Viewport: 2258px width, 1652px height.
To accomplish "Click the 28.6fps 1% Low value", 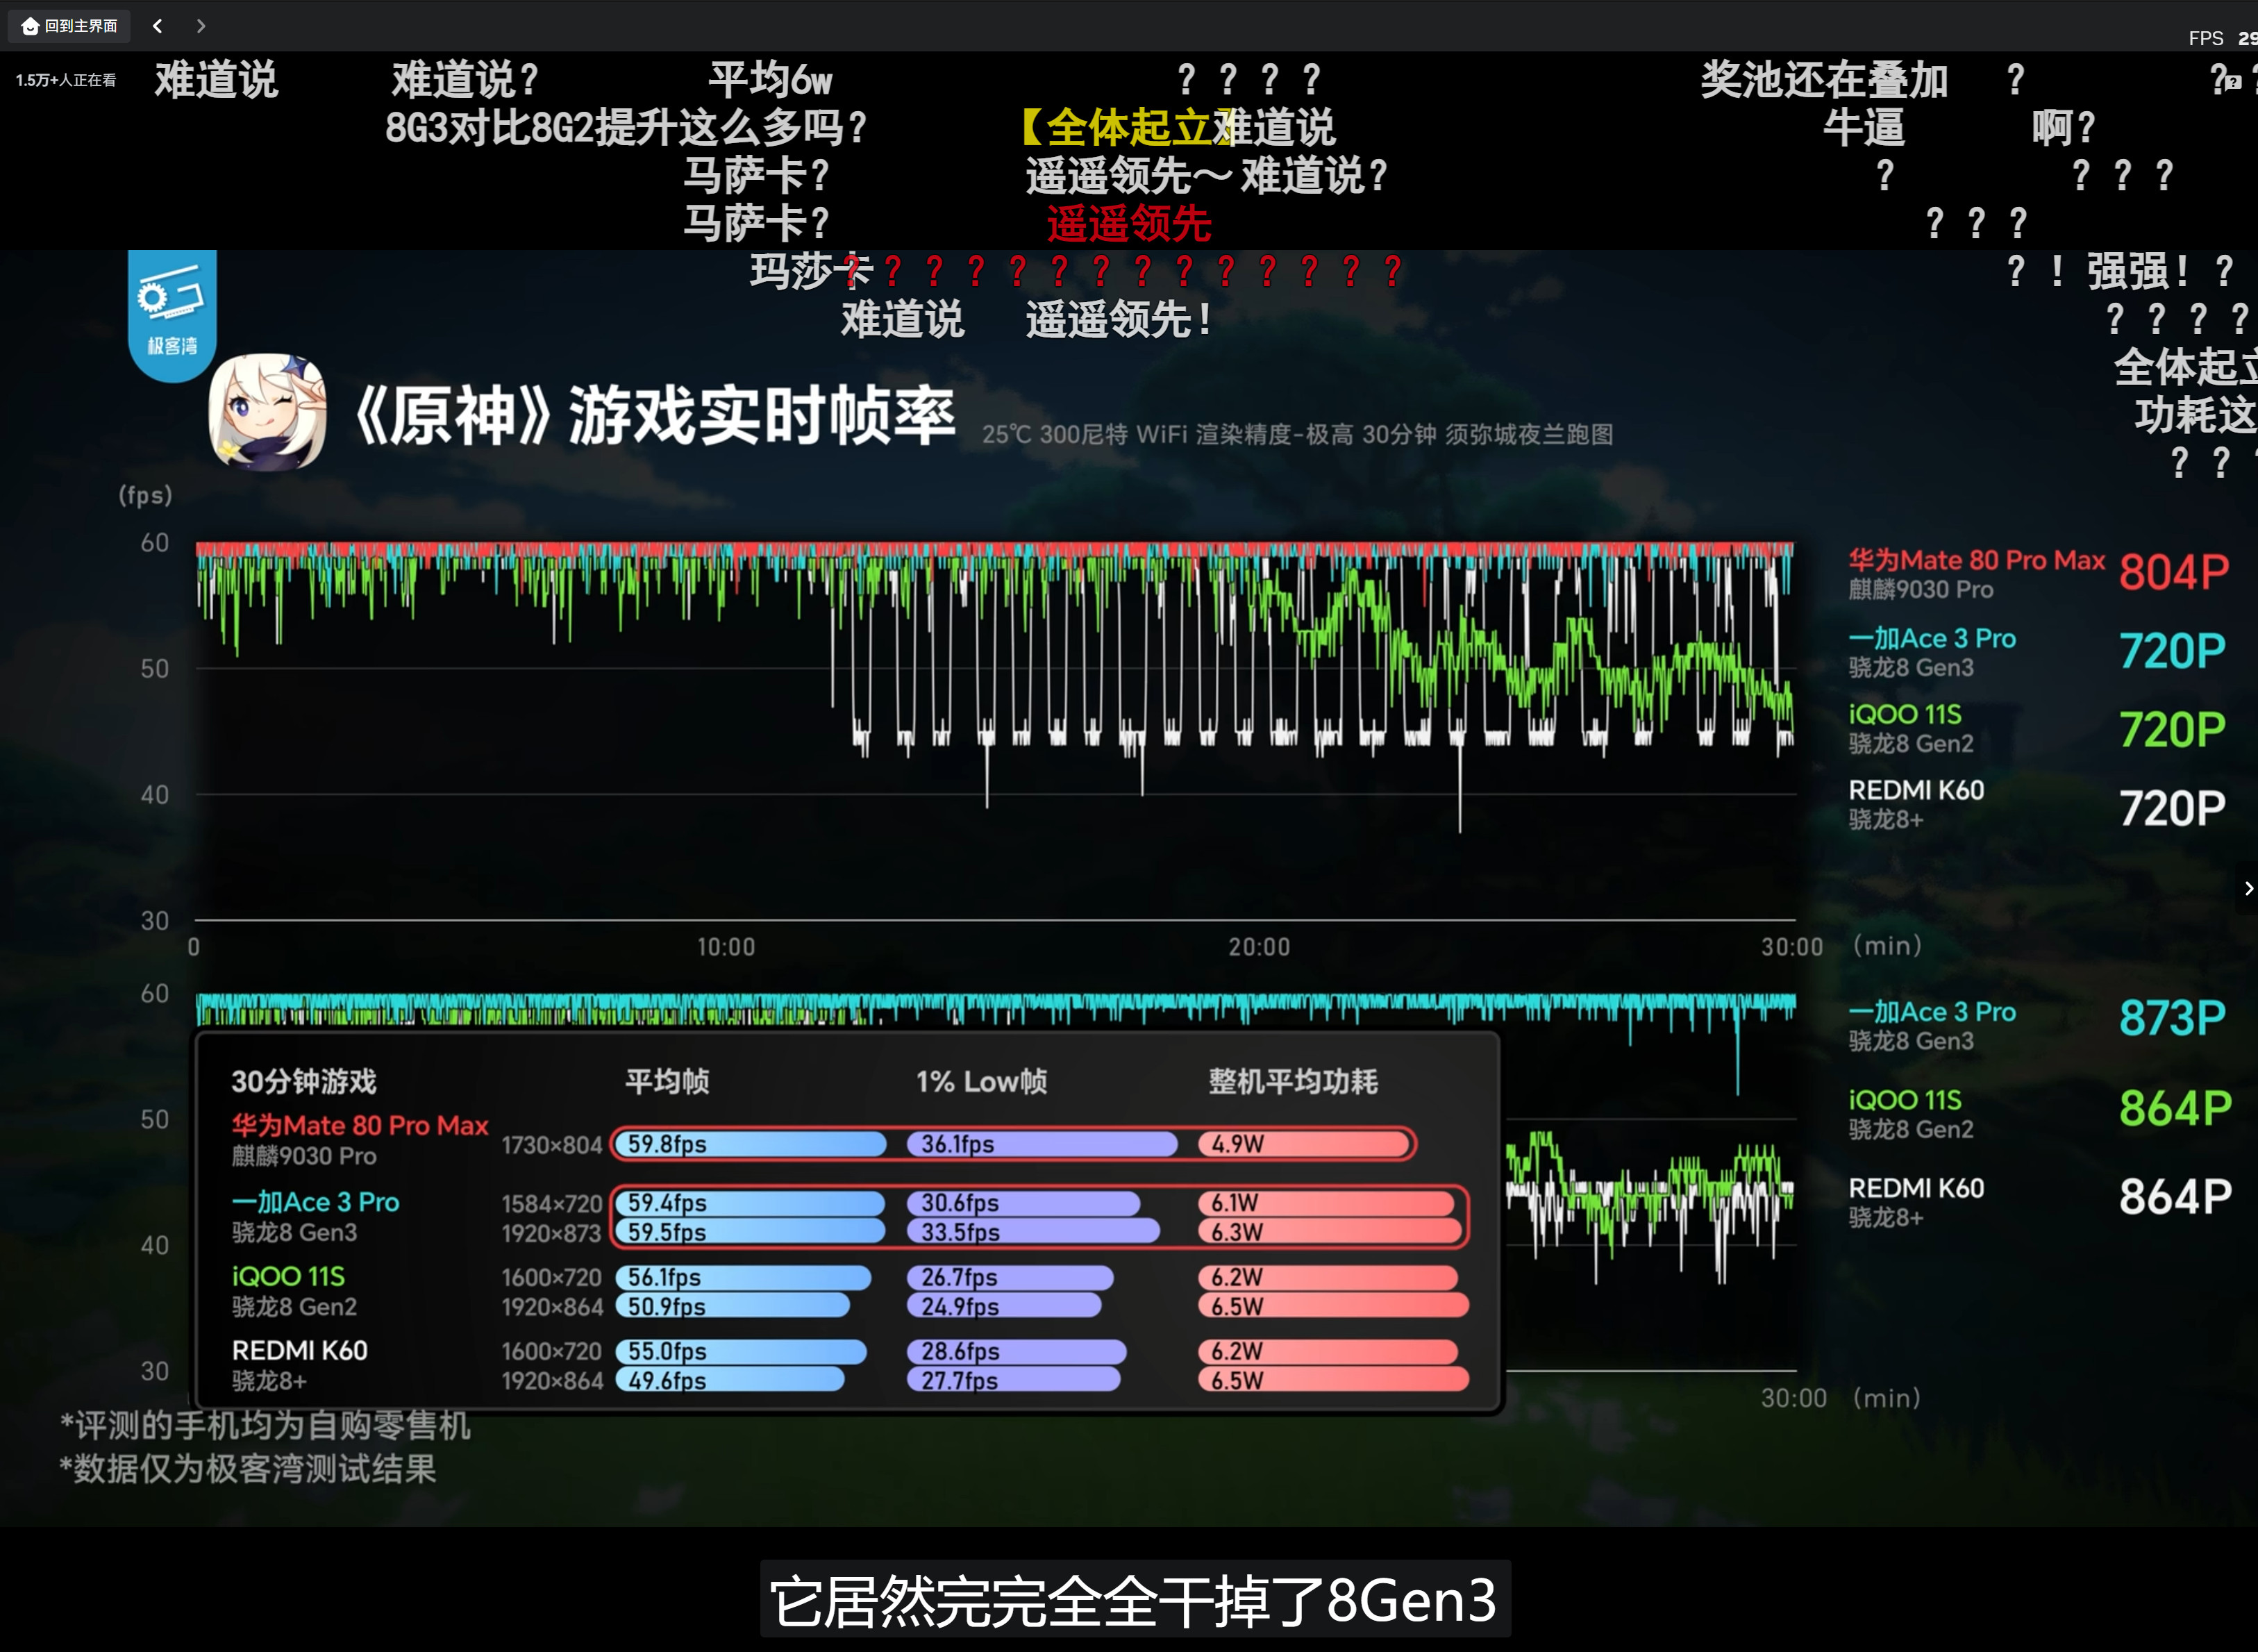I will pyautogui.click(x=960, y=1351).
